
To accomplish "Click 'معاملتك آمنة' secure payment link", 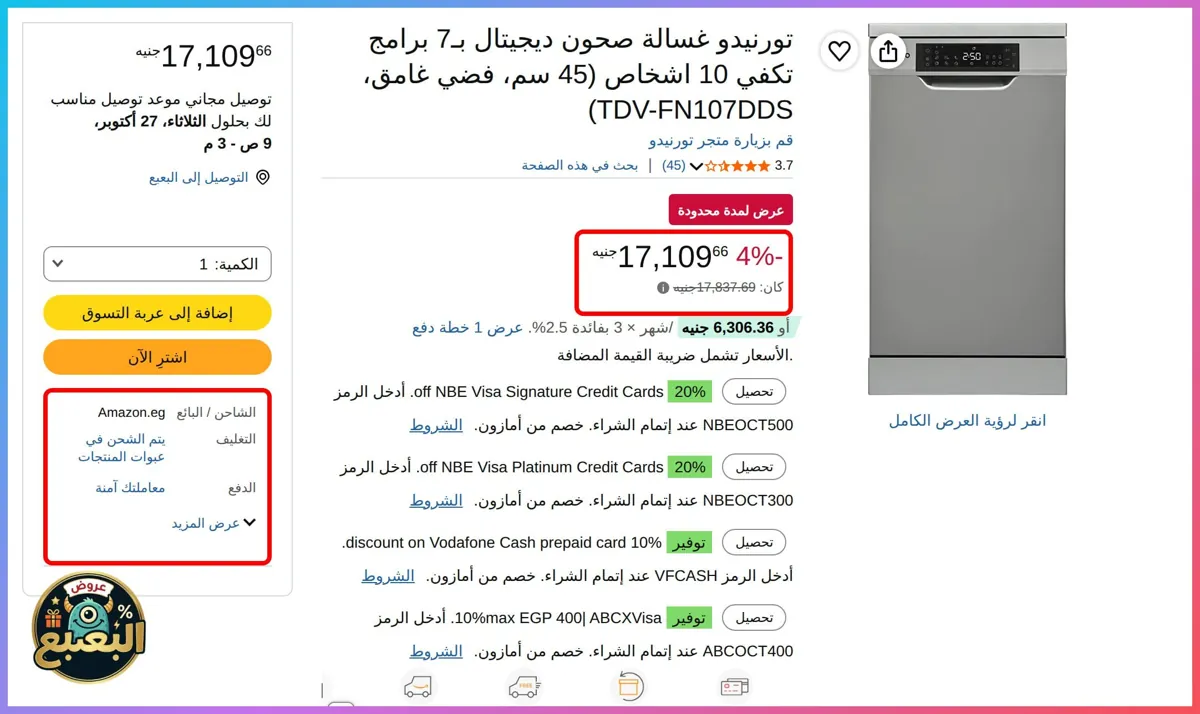I will 130,488.
